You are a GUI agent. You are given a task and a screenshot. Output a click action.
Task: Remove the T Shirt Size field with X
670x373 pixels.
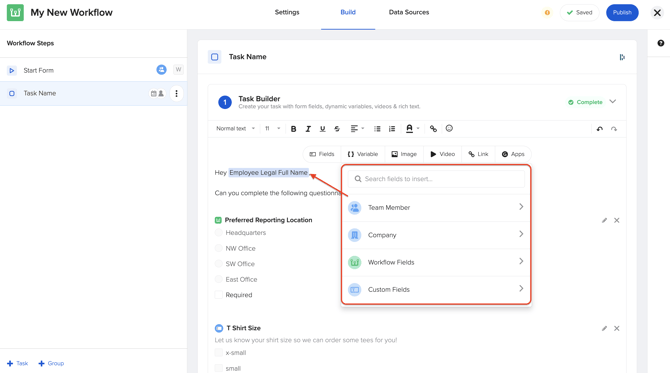tap(617, 329)
